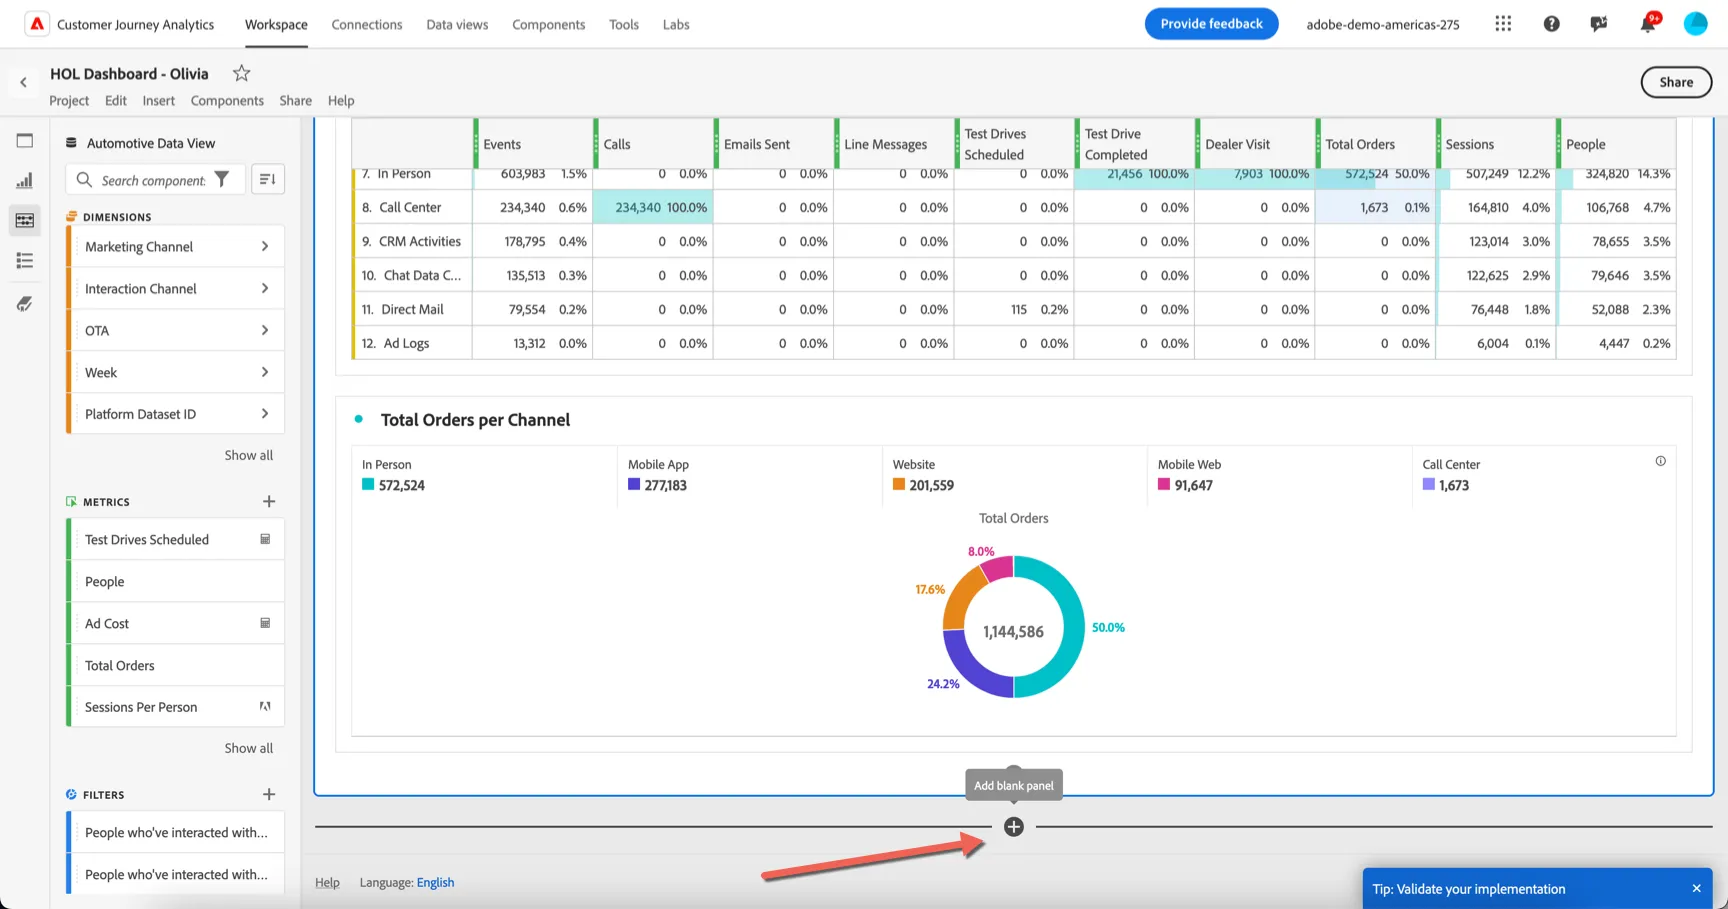Favorite the project with the star icon

point(241,73)
